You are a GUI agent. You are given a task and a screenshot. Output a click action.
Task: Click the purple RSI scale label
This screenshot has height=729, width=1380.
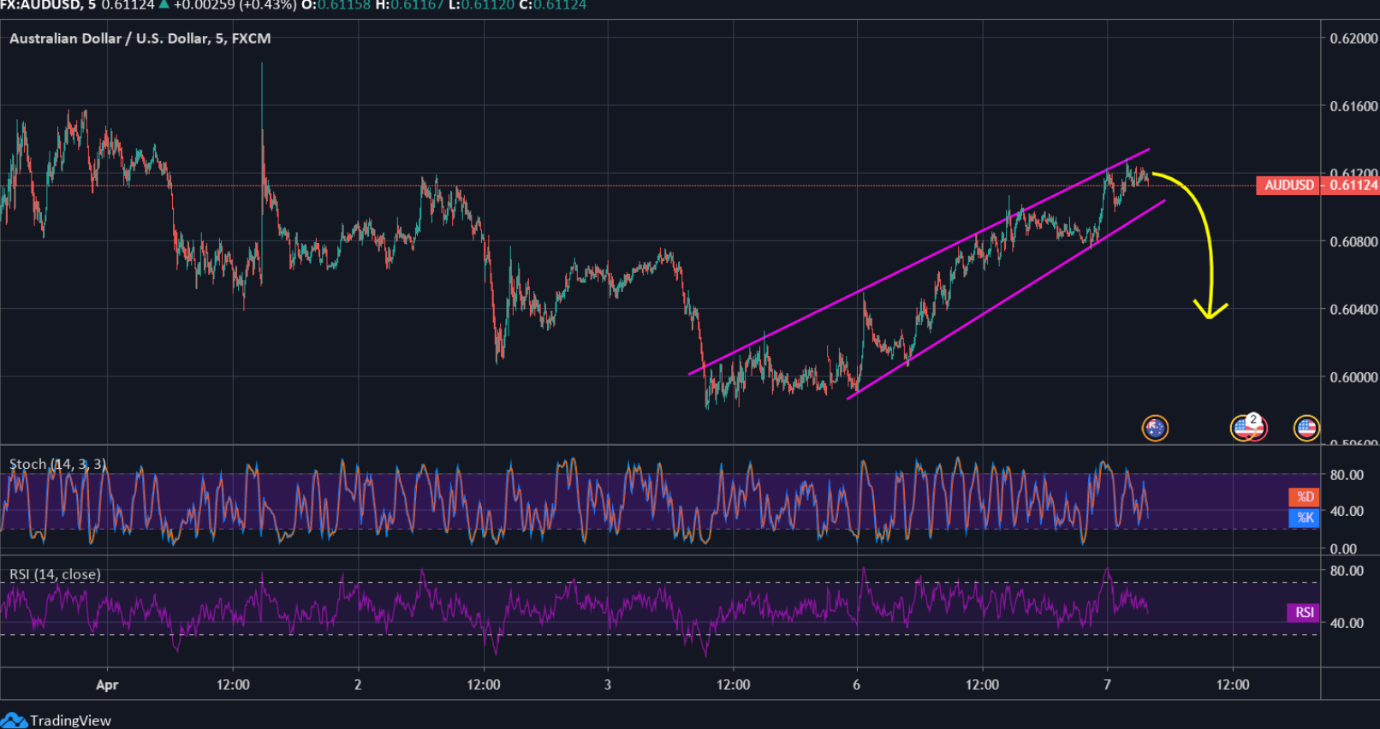pyautogui.click(x=1304, y=613)
